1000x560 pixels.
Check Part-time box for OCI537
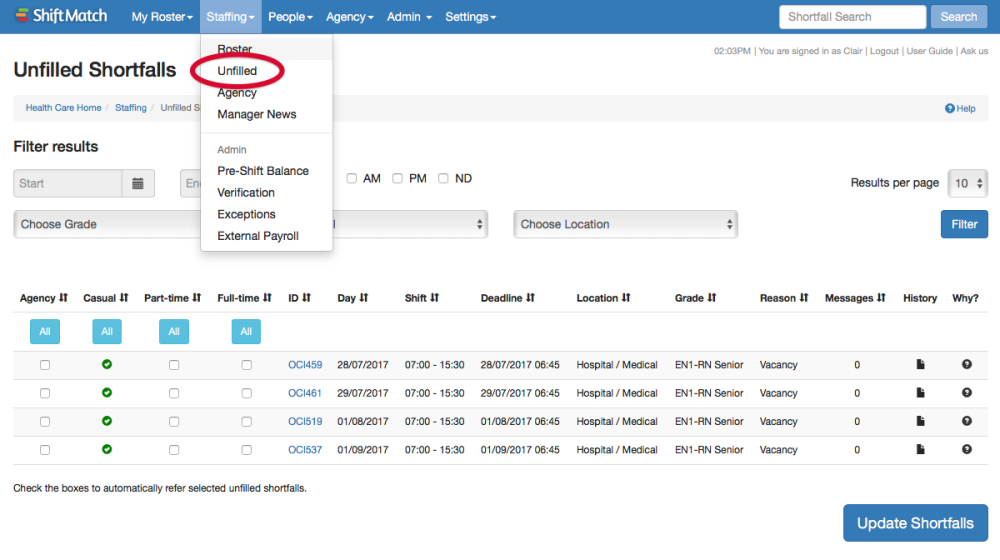click(x=174, y=450)
